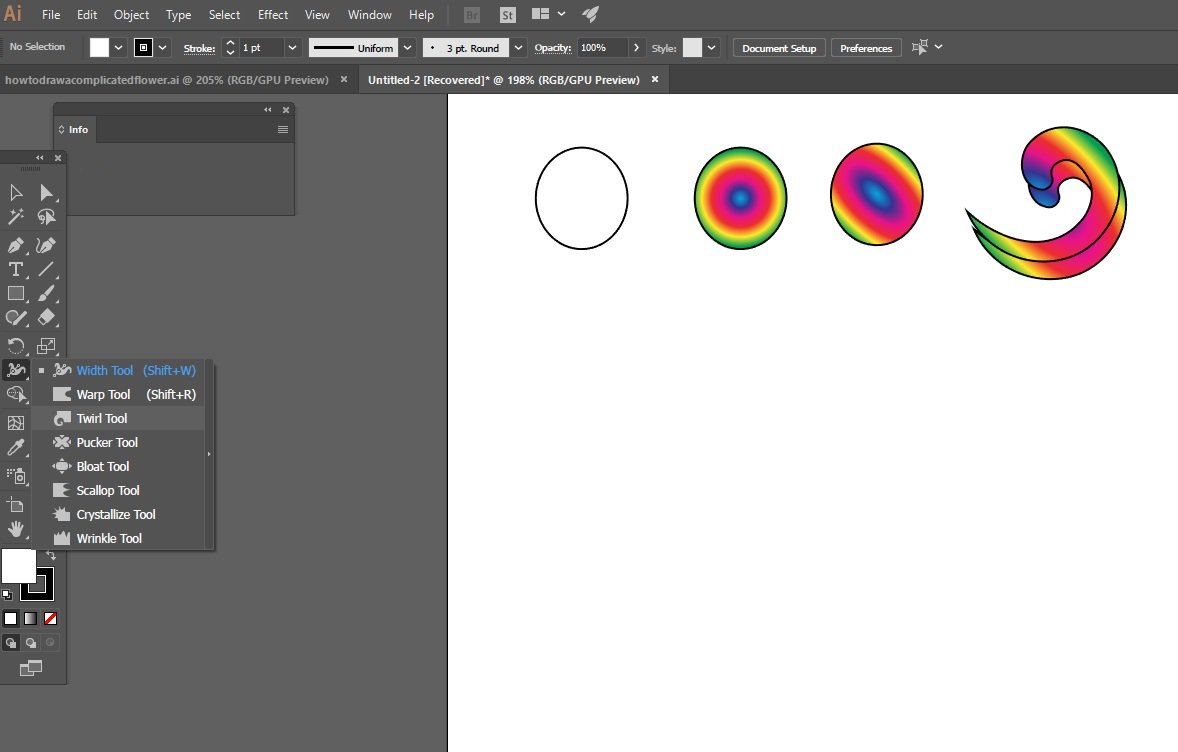Switch to howtodrawacomplicatedflower.ai tab
Screen dimensions: 1178x752
coord(167,80)
